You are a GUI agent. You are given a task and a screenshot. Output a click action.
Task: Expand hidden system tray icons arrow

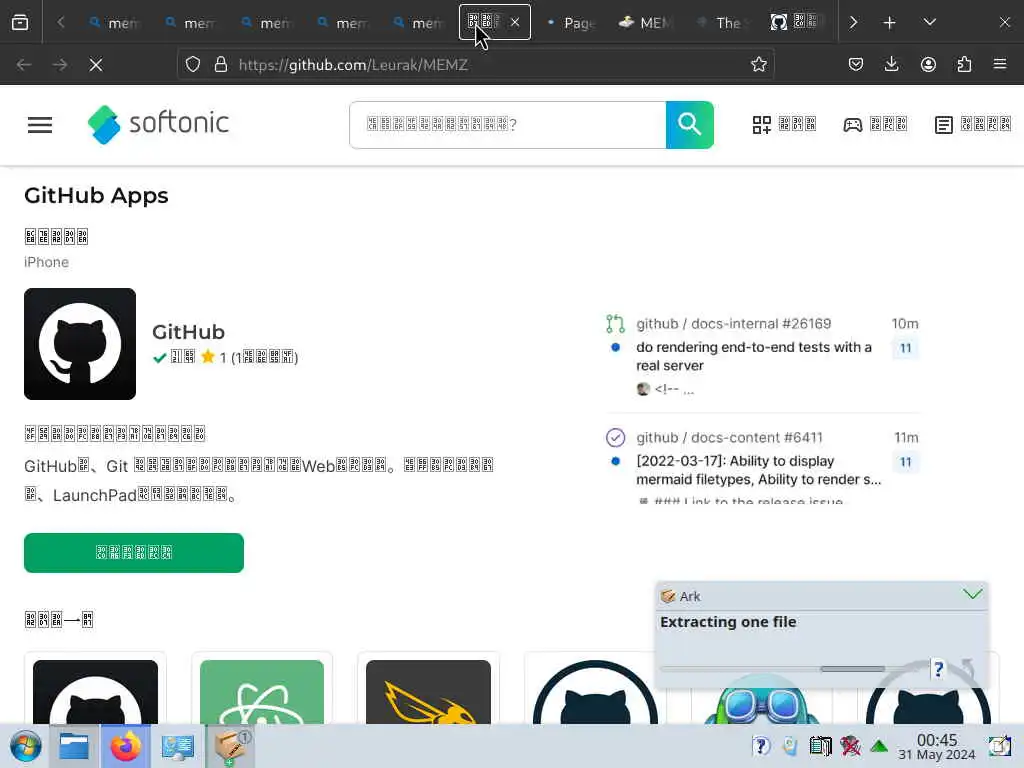pos(879,746)
